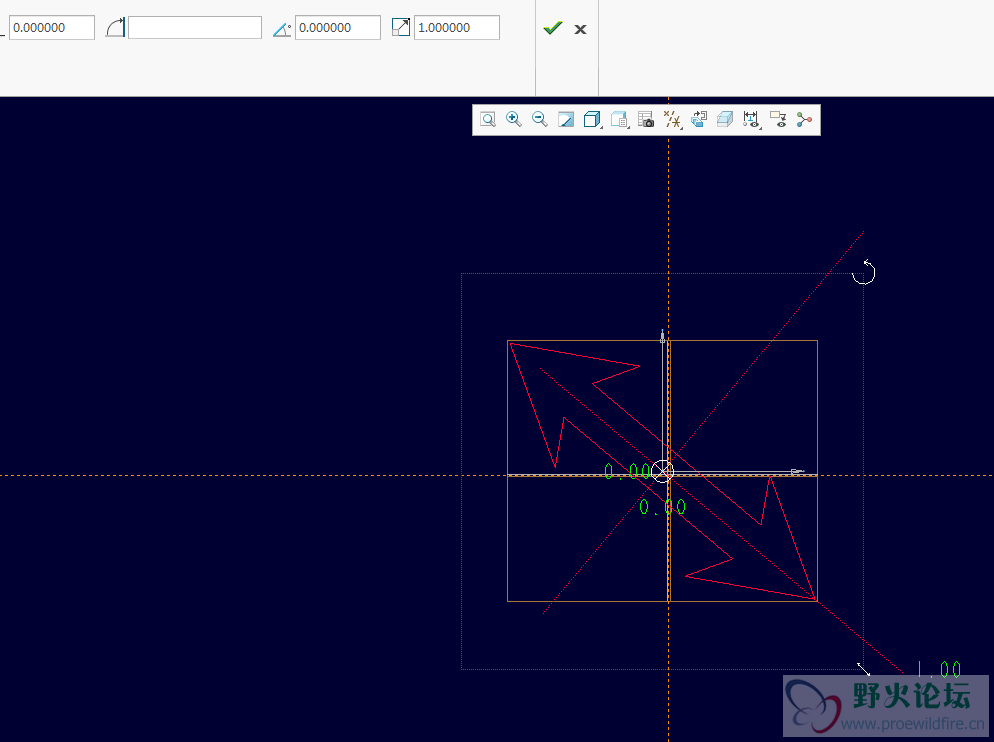This screenshot has height=742, width=994.
Task: Open the saved orientations dropdown
Action: click(x=619, y=120)
